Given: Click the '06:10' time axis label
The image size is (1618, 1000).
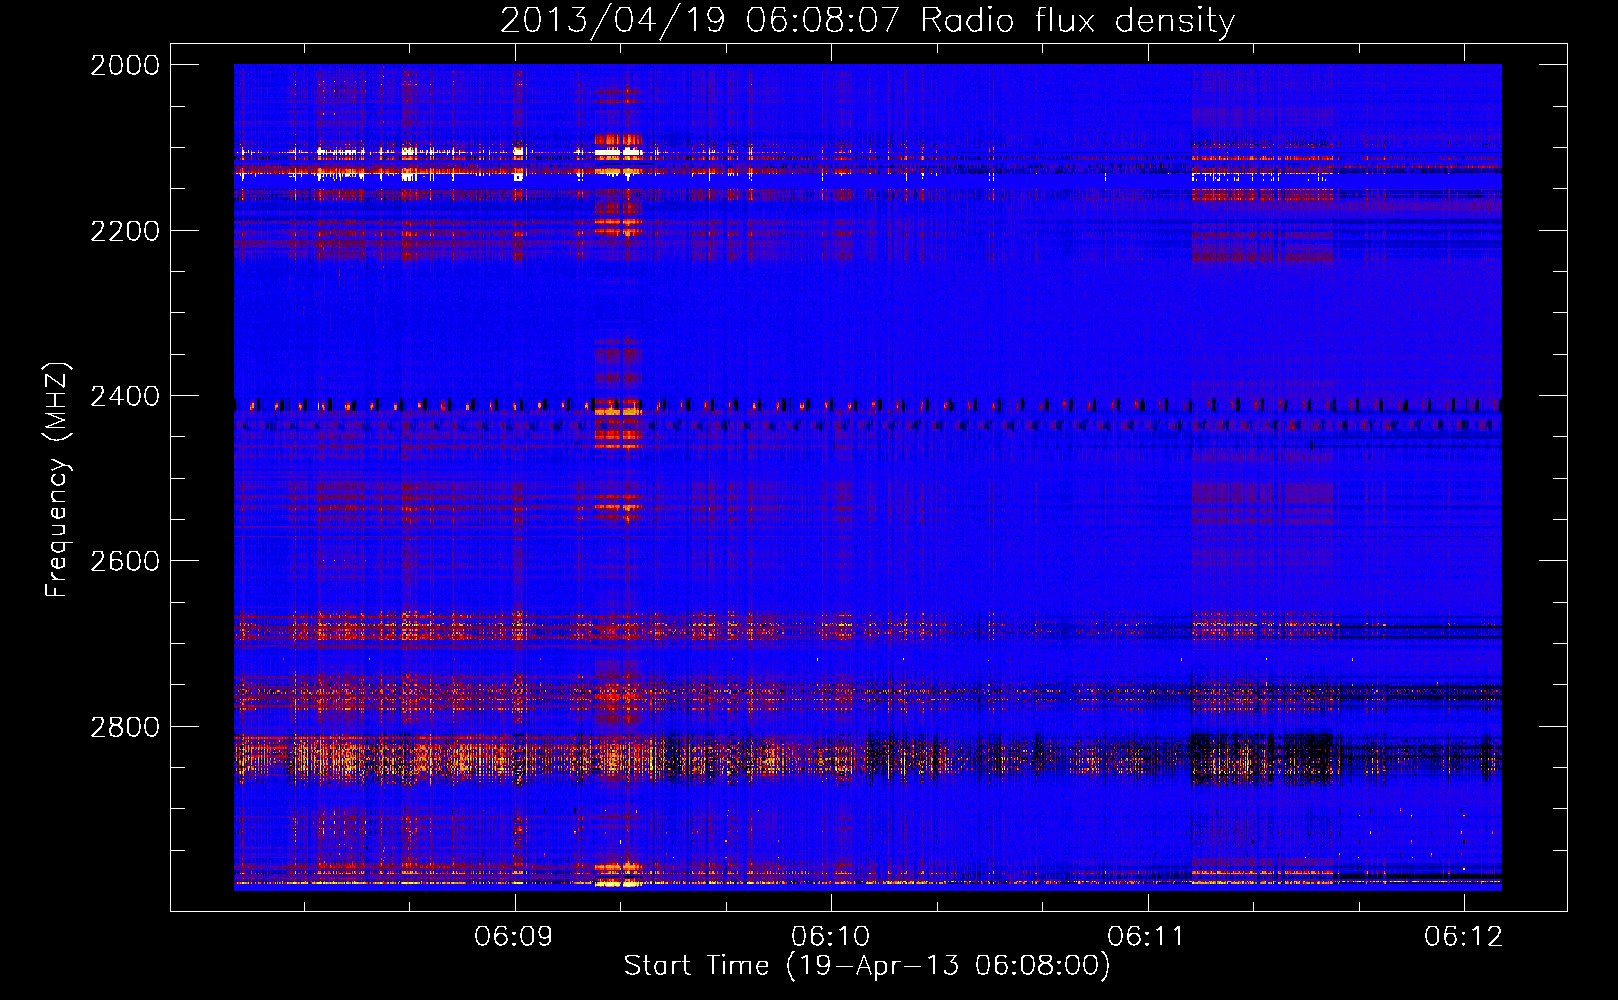Looking at the screenshot, I should point(830,937).
